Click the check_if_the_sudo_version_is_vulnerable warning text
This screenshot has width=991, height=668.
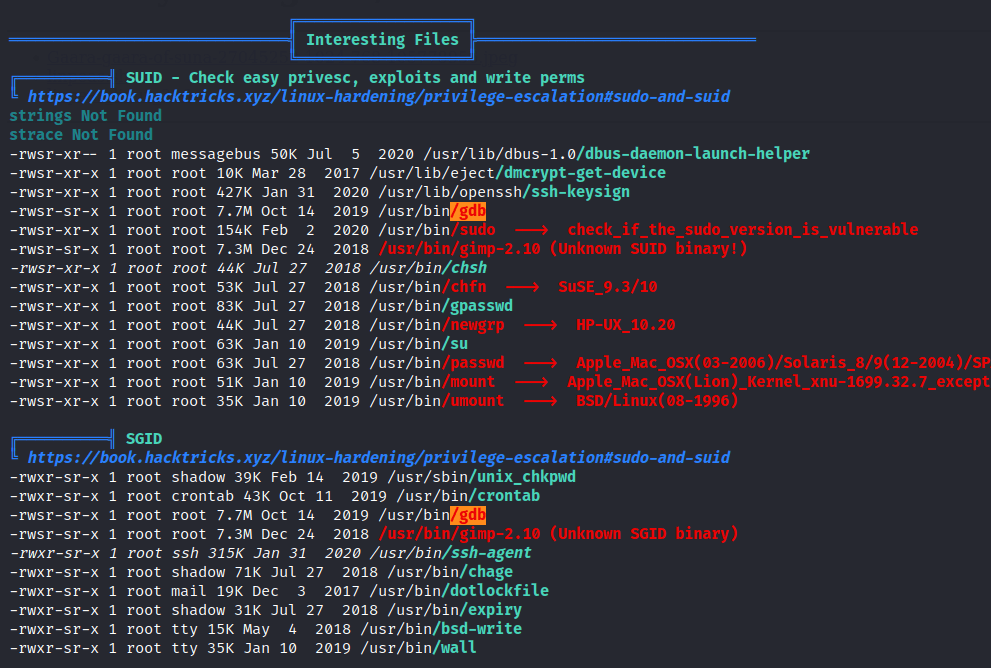[742, 230]
